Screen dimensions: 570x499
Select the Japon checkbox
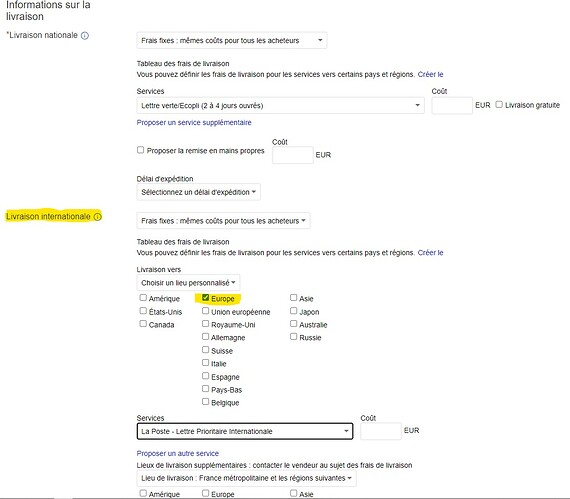point(293,311)
